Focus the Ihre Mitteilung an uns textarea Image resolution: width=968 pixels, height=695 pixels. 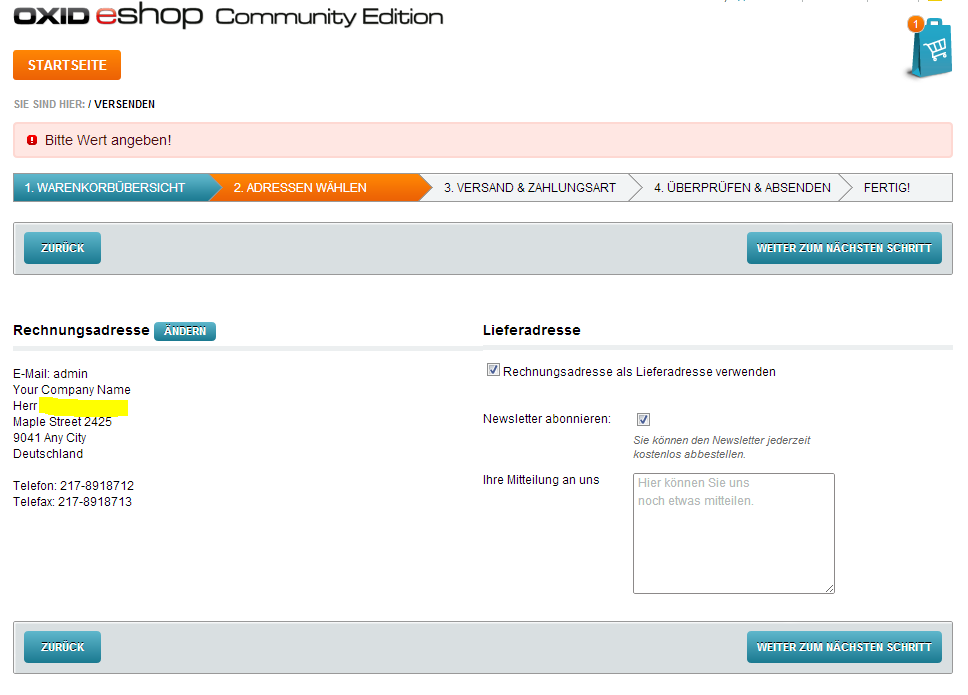point(733,533)
